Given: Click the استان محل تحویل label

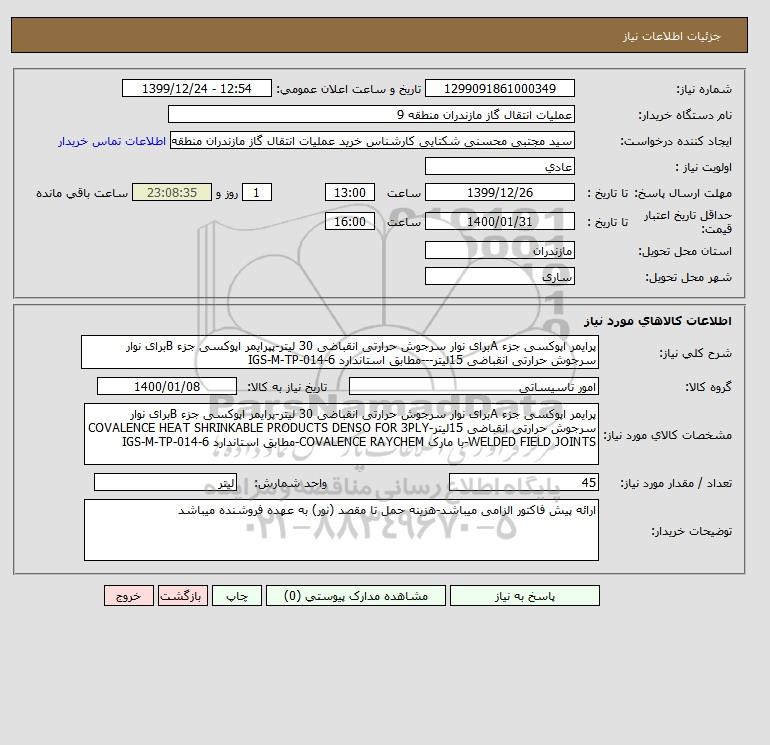Looking at the screenshot, I should tap(685, 251).
